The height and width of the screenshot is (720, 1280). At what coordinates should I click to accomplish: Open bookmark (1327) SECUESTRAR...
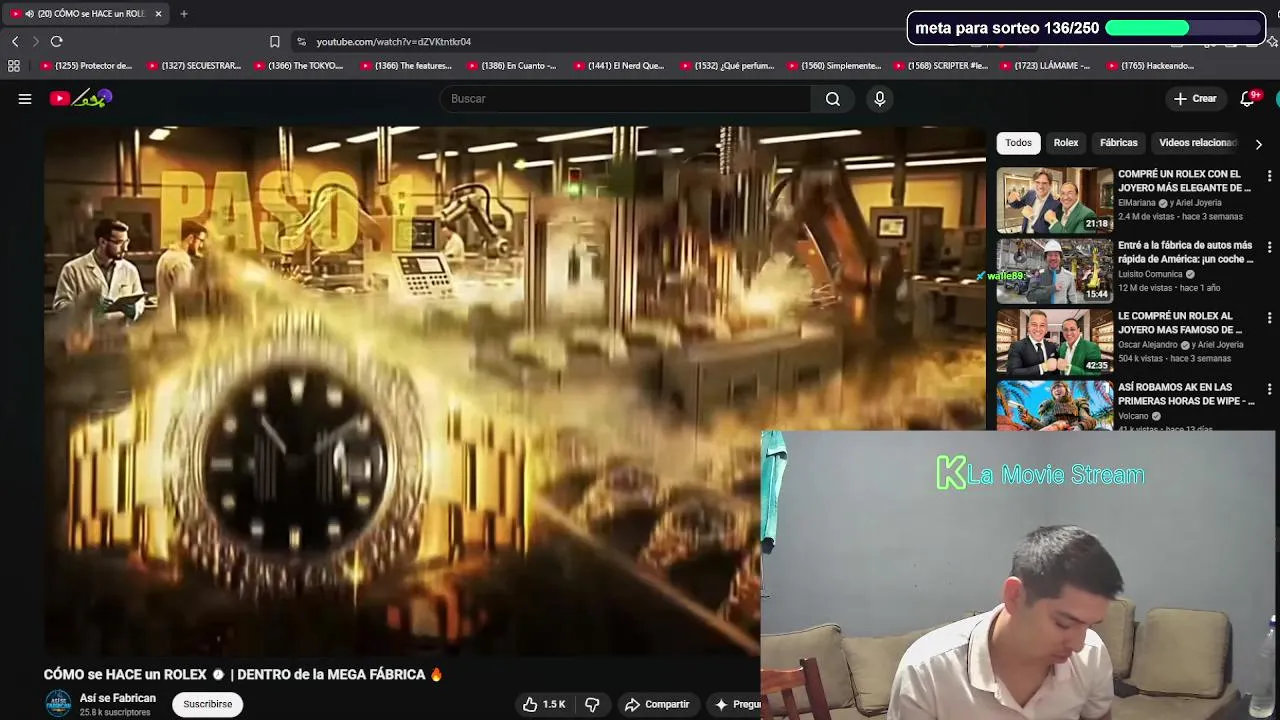tap(194, 66)
